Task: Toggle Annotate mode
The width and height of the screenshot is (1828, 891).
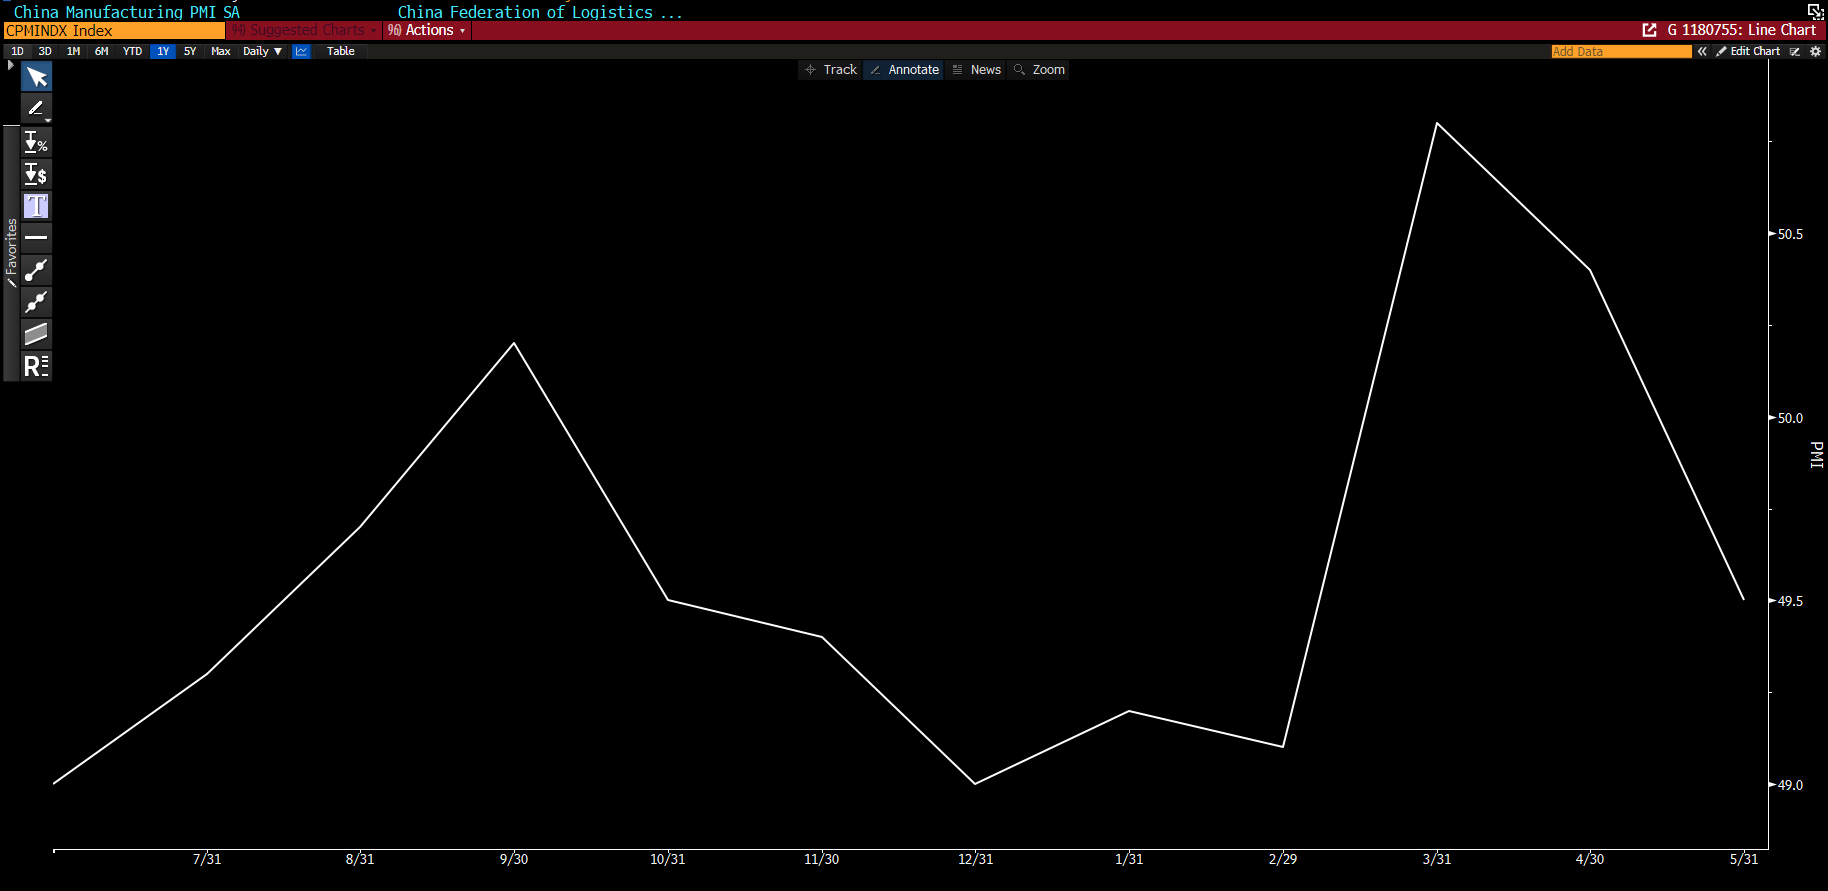Action: point(904,70)
